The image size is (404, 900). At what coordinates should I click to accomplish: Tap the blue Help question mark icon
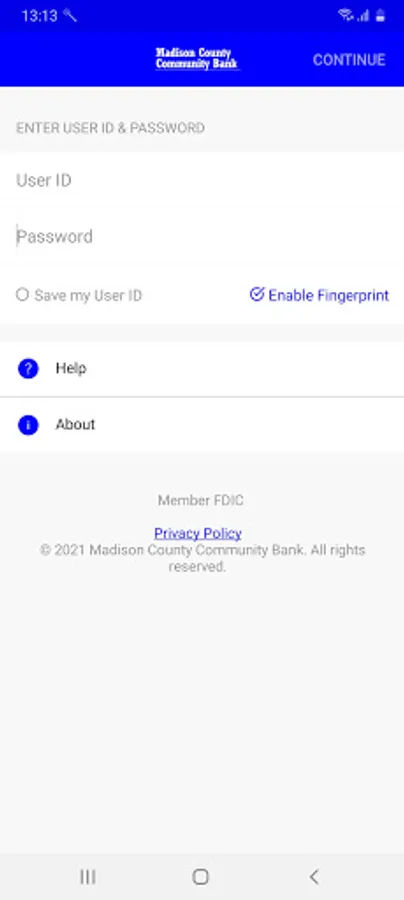(x=28, y=368)
